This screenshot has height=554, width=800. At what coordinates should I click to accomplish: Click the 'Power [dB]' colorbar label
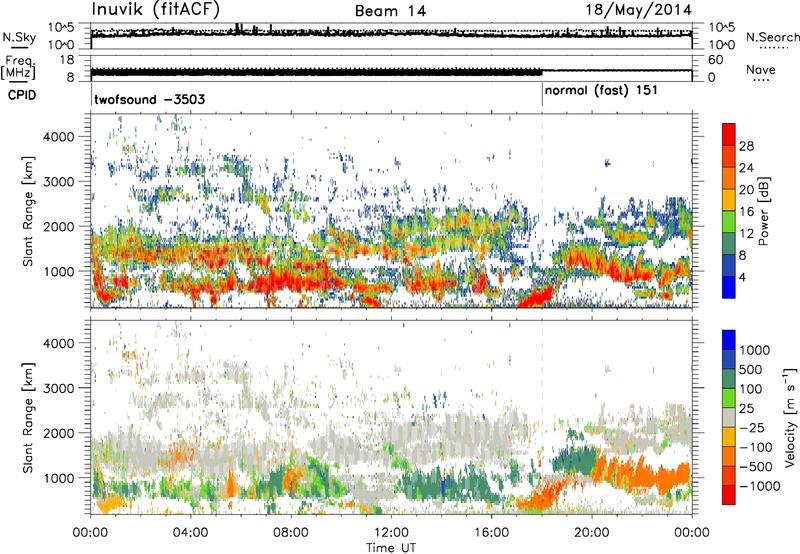(x=763, y=211)
